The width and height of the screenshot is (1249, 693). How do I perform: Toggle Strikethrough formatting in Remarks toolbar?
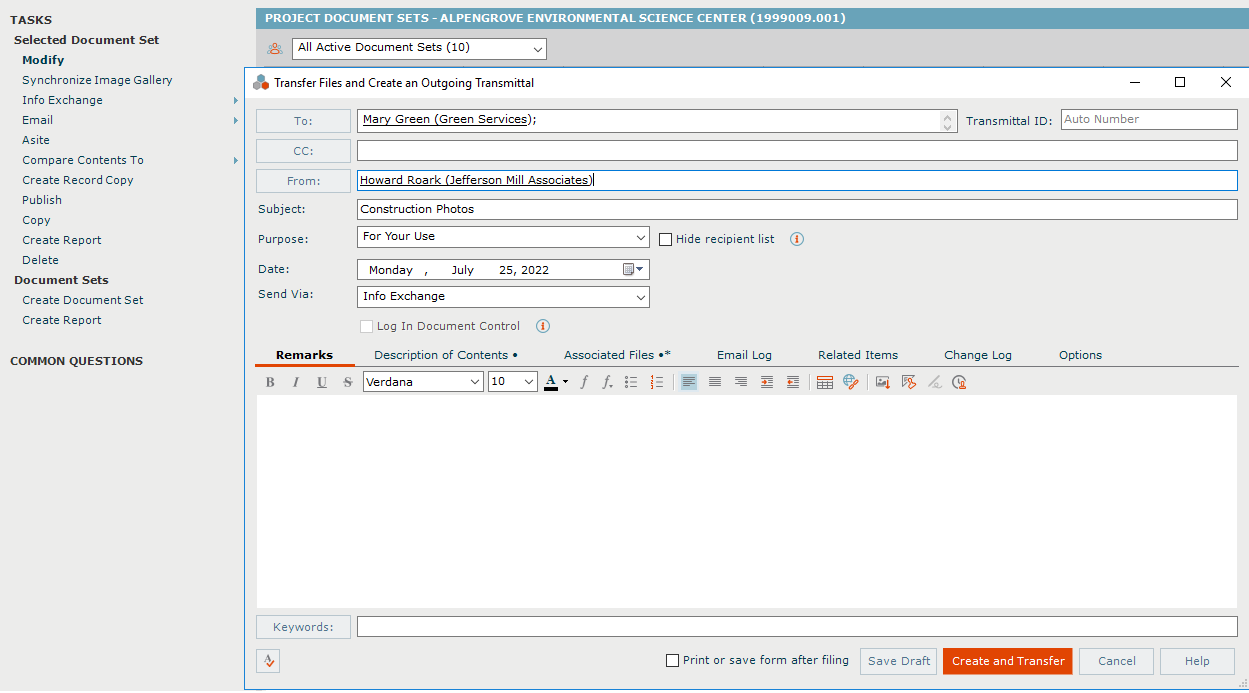(x=348, y=382)
